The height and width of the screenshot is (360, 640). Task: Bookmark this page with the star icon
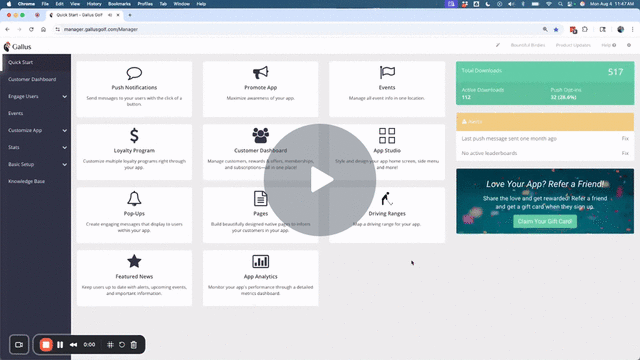coord(556,29)
